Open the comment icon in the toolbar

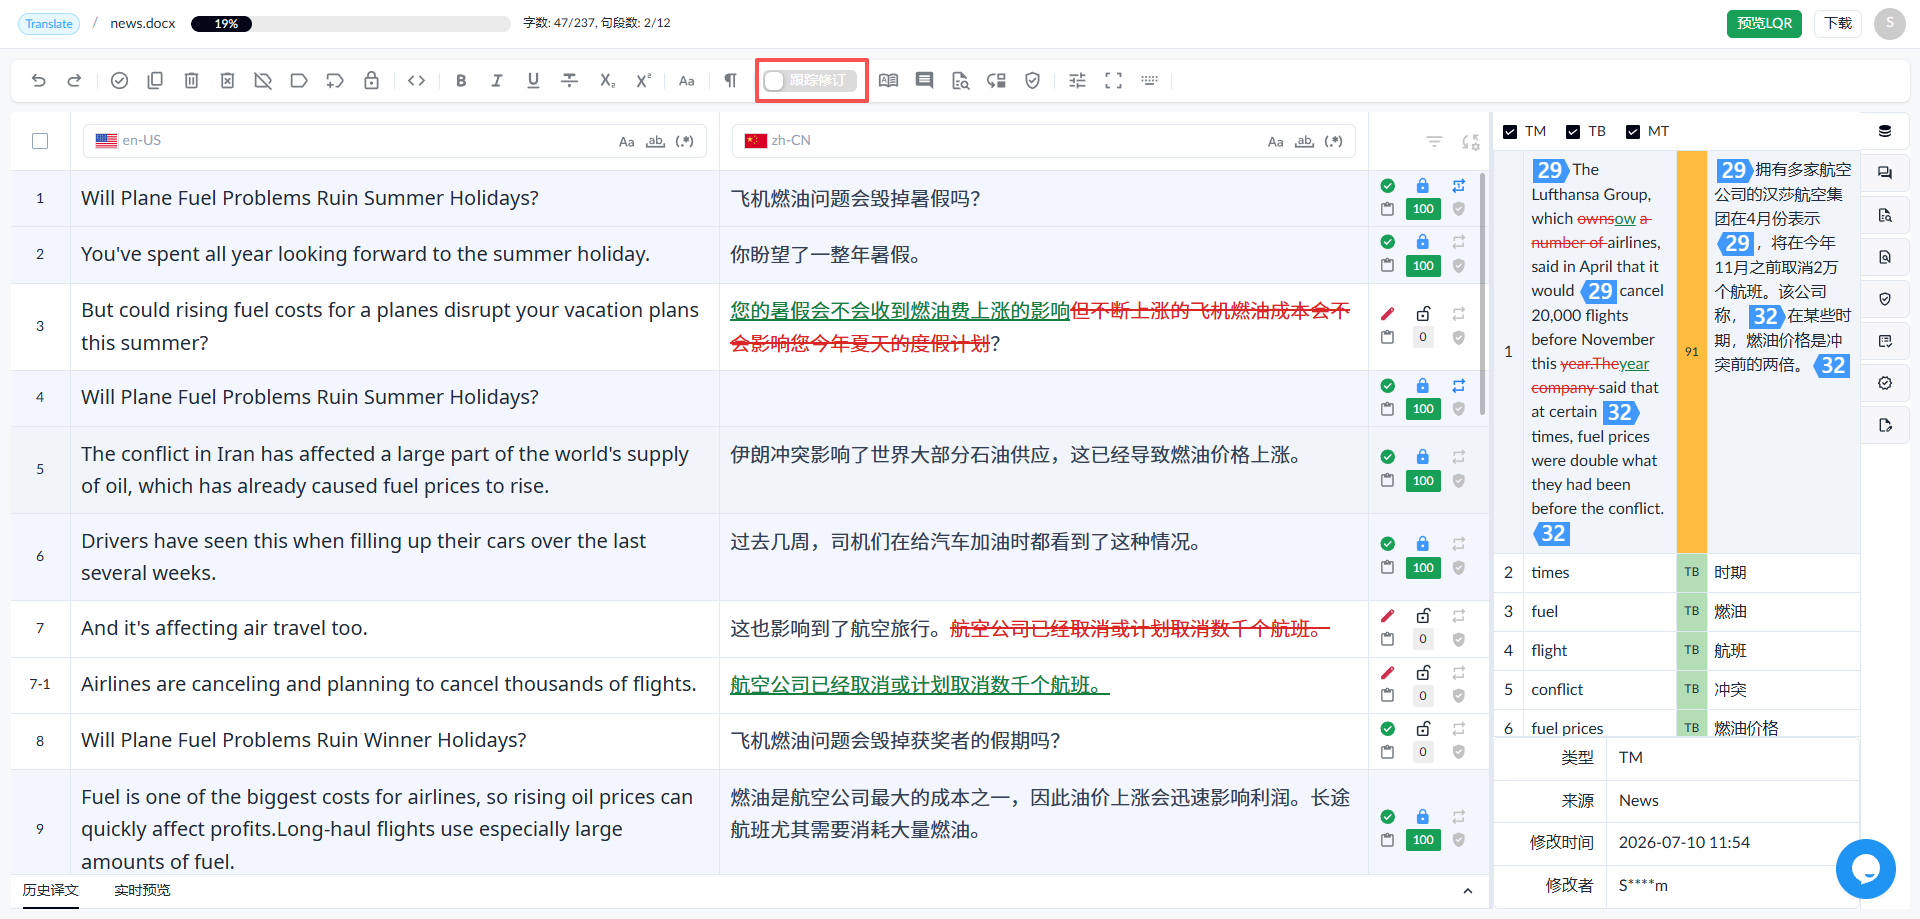pyautogui.click(x=925, y=81)
